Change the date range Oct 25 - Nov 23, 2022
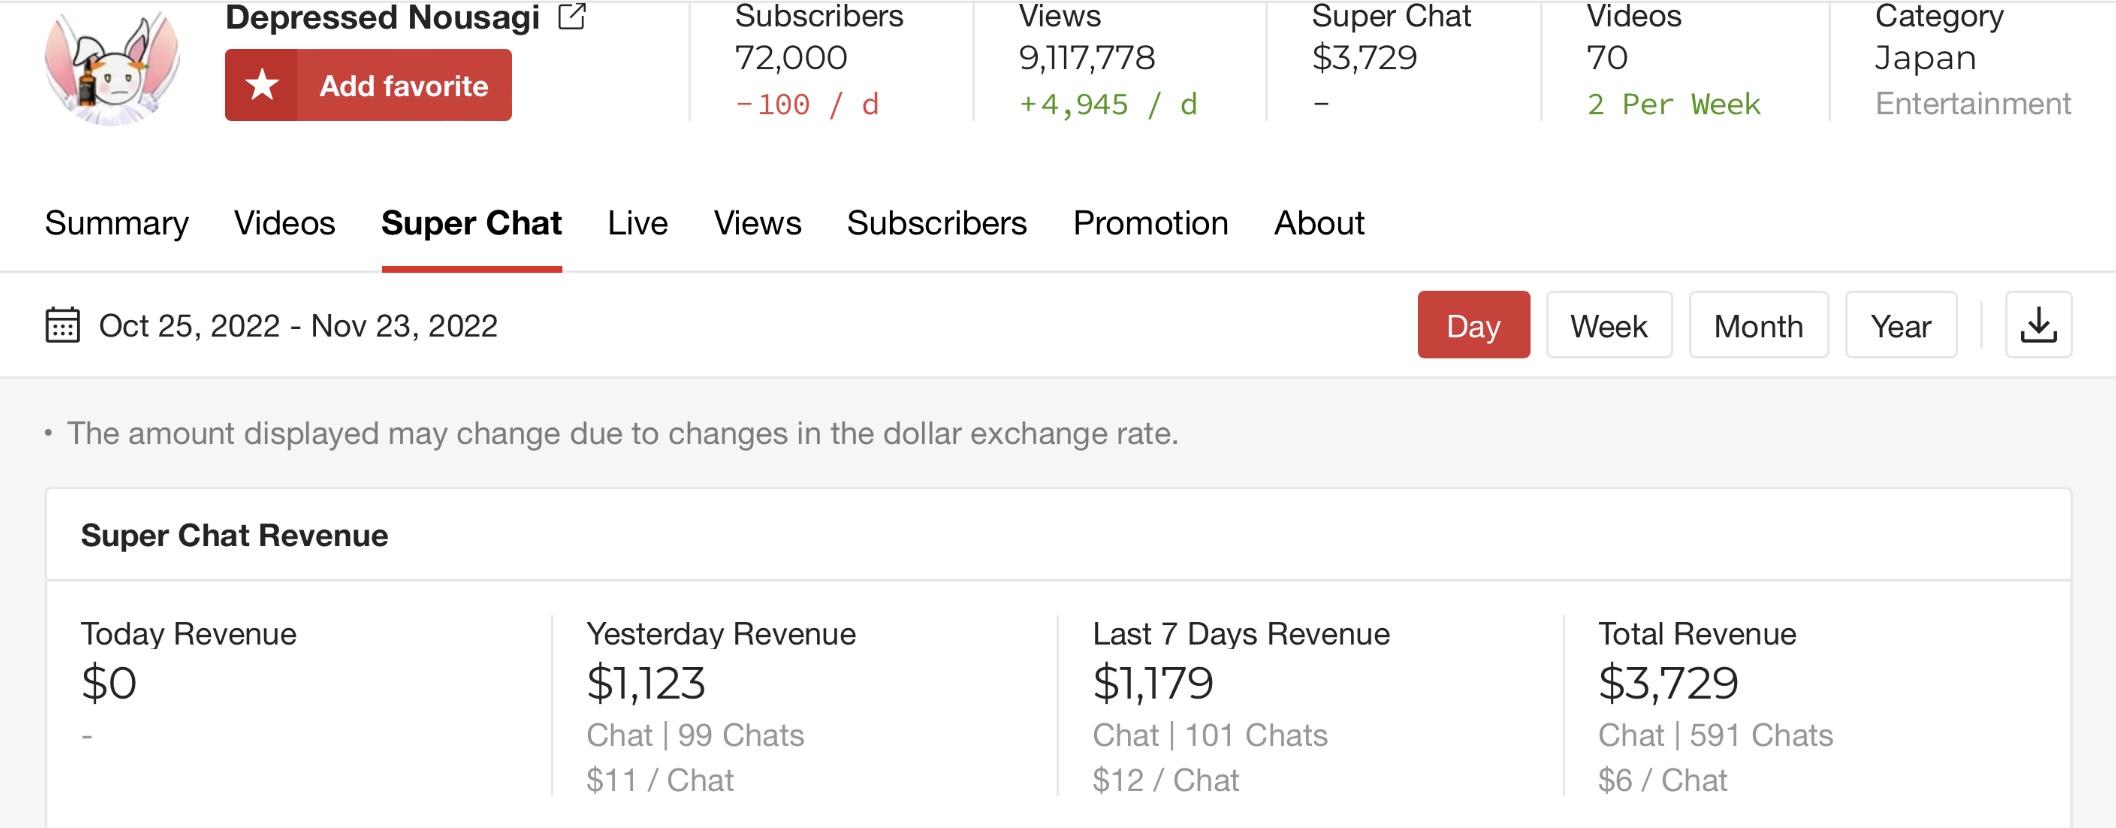Screen dimensions: 2116x828 pyautogui.click(x=298, y=326)
